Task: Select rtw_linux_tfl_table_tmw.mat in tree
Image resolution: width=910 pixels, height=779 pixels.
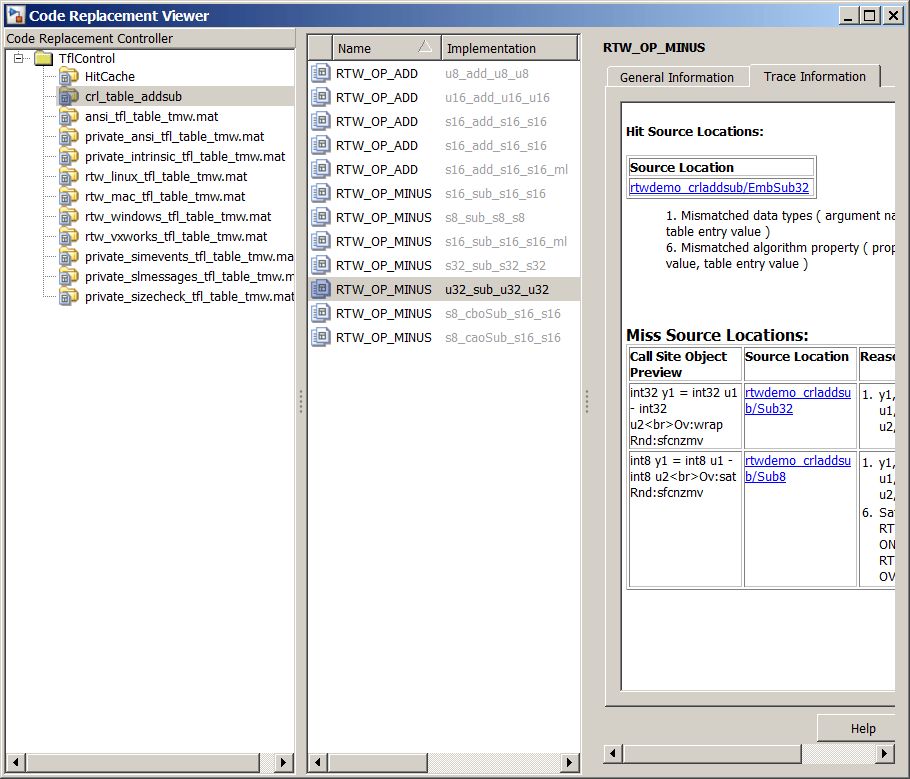Action: point(166,176)
